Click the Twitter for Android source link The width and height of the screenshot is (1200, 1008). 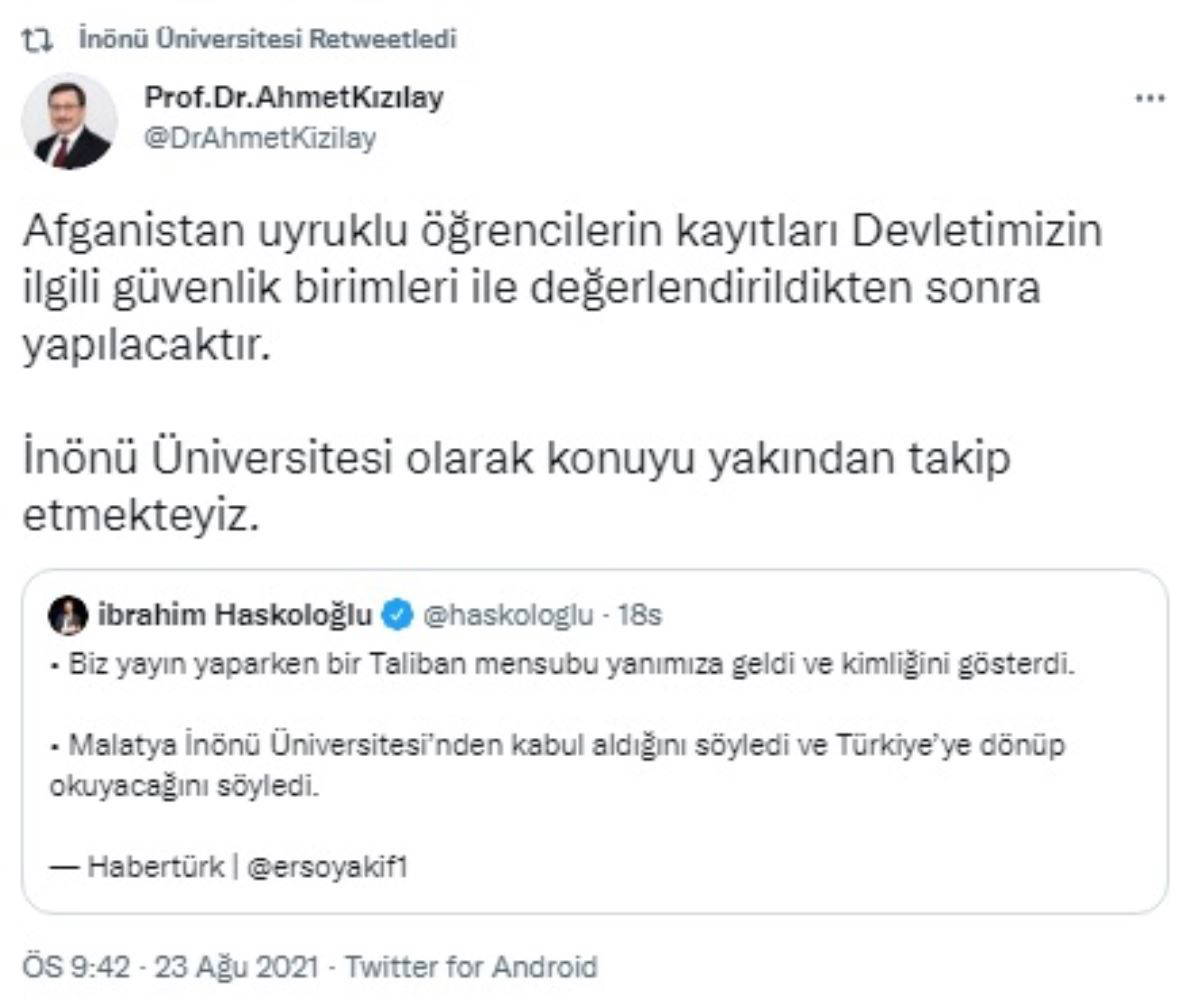[x=470, y=967]
